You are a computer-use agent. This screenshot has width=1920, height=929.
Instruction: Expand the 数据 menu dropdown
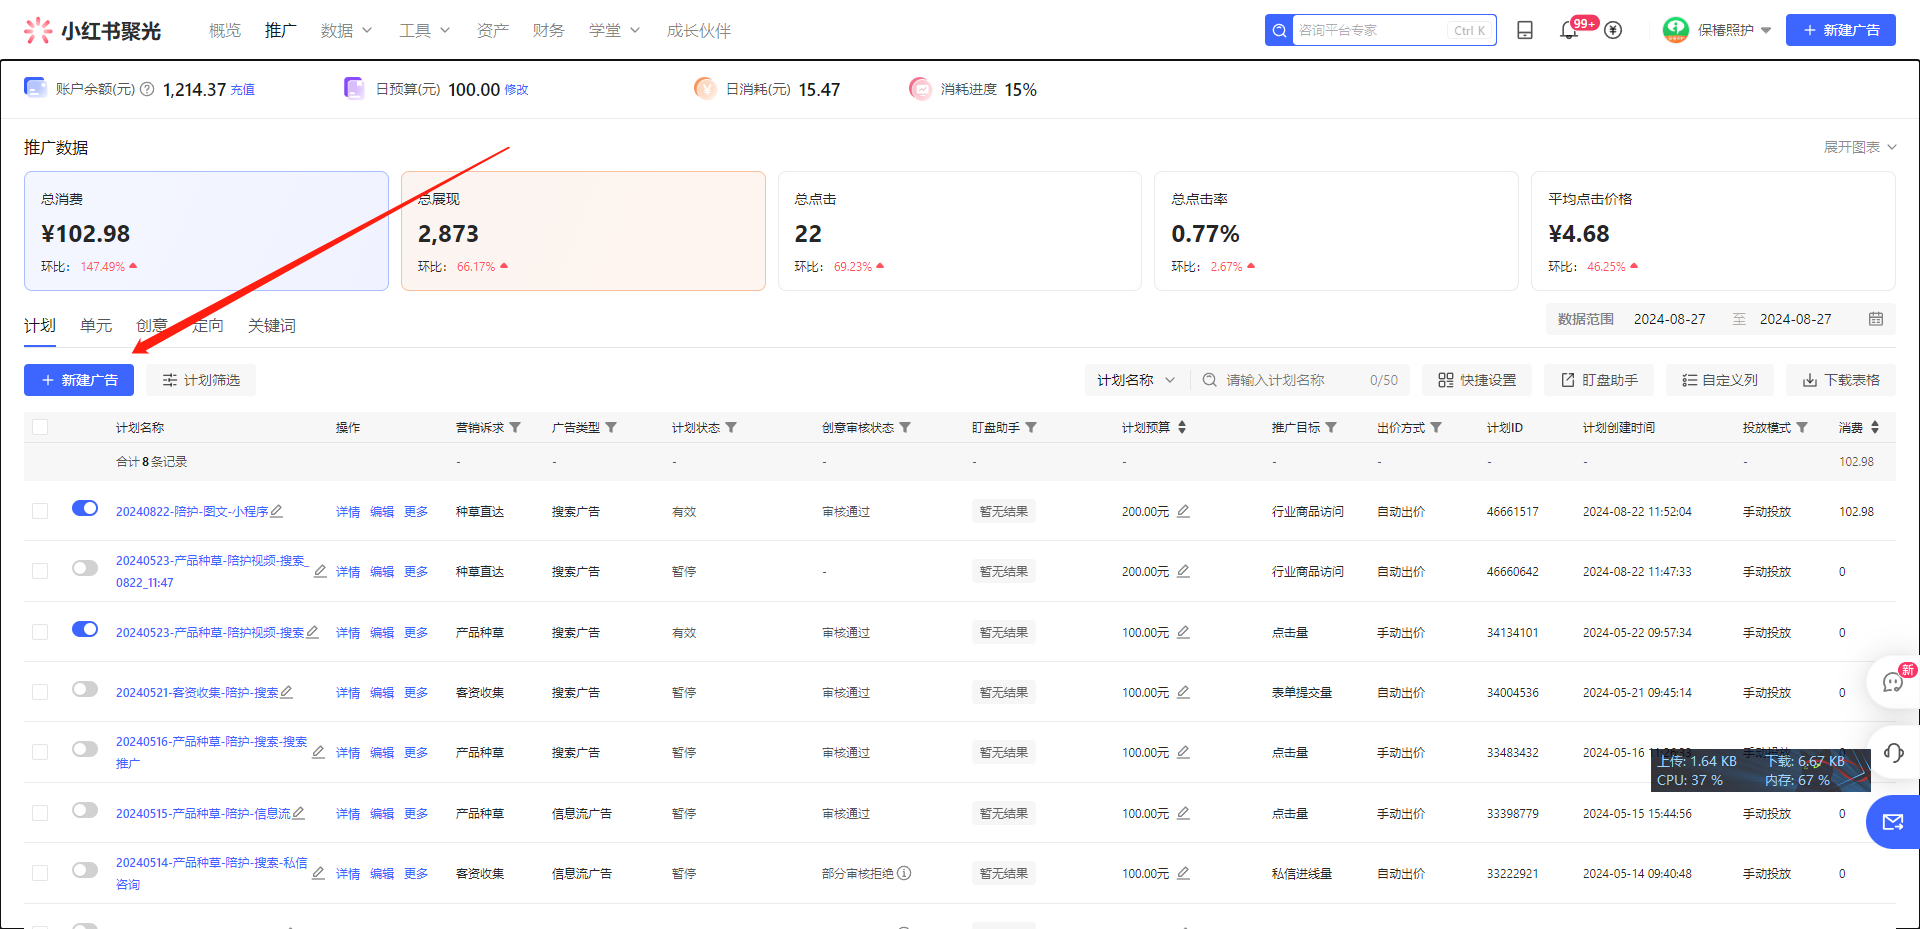point(346,31)
